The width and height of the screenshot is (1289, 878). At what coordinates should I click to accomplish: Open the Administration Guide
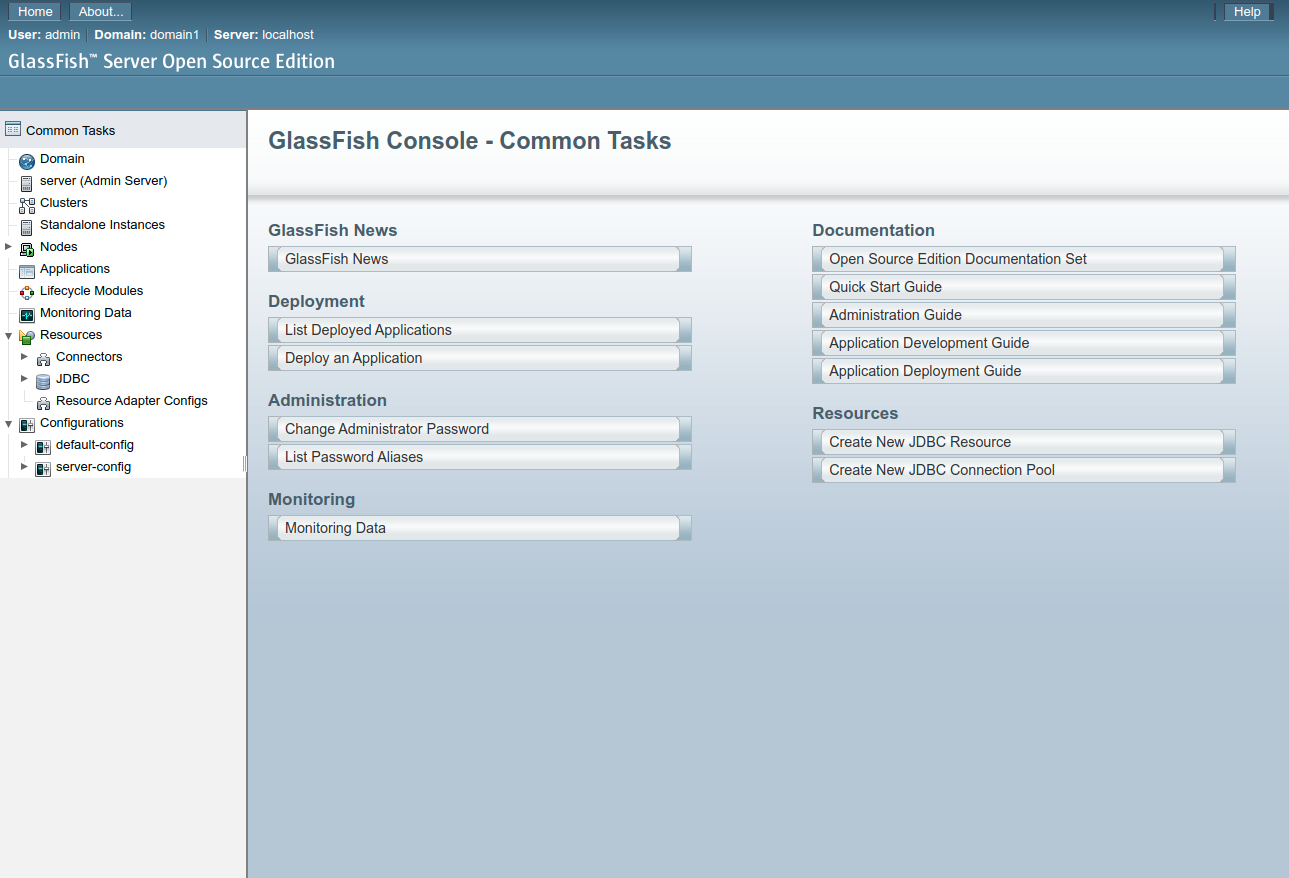coord(1024,315)
